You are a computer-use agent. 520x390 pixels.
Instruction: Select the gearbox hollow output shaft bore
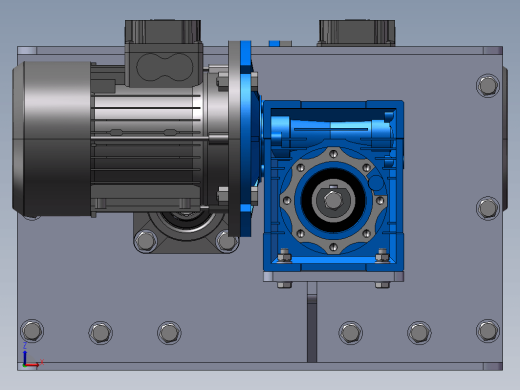coord(333,200)
